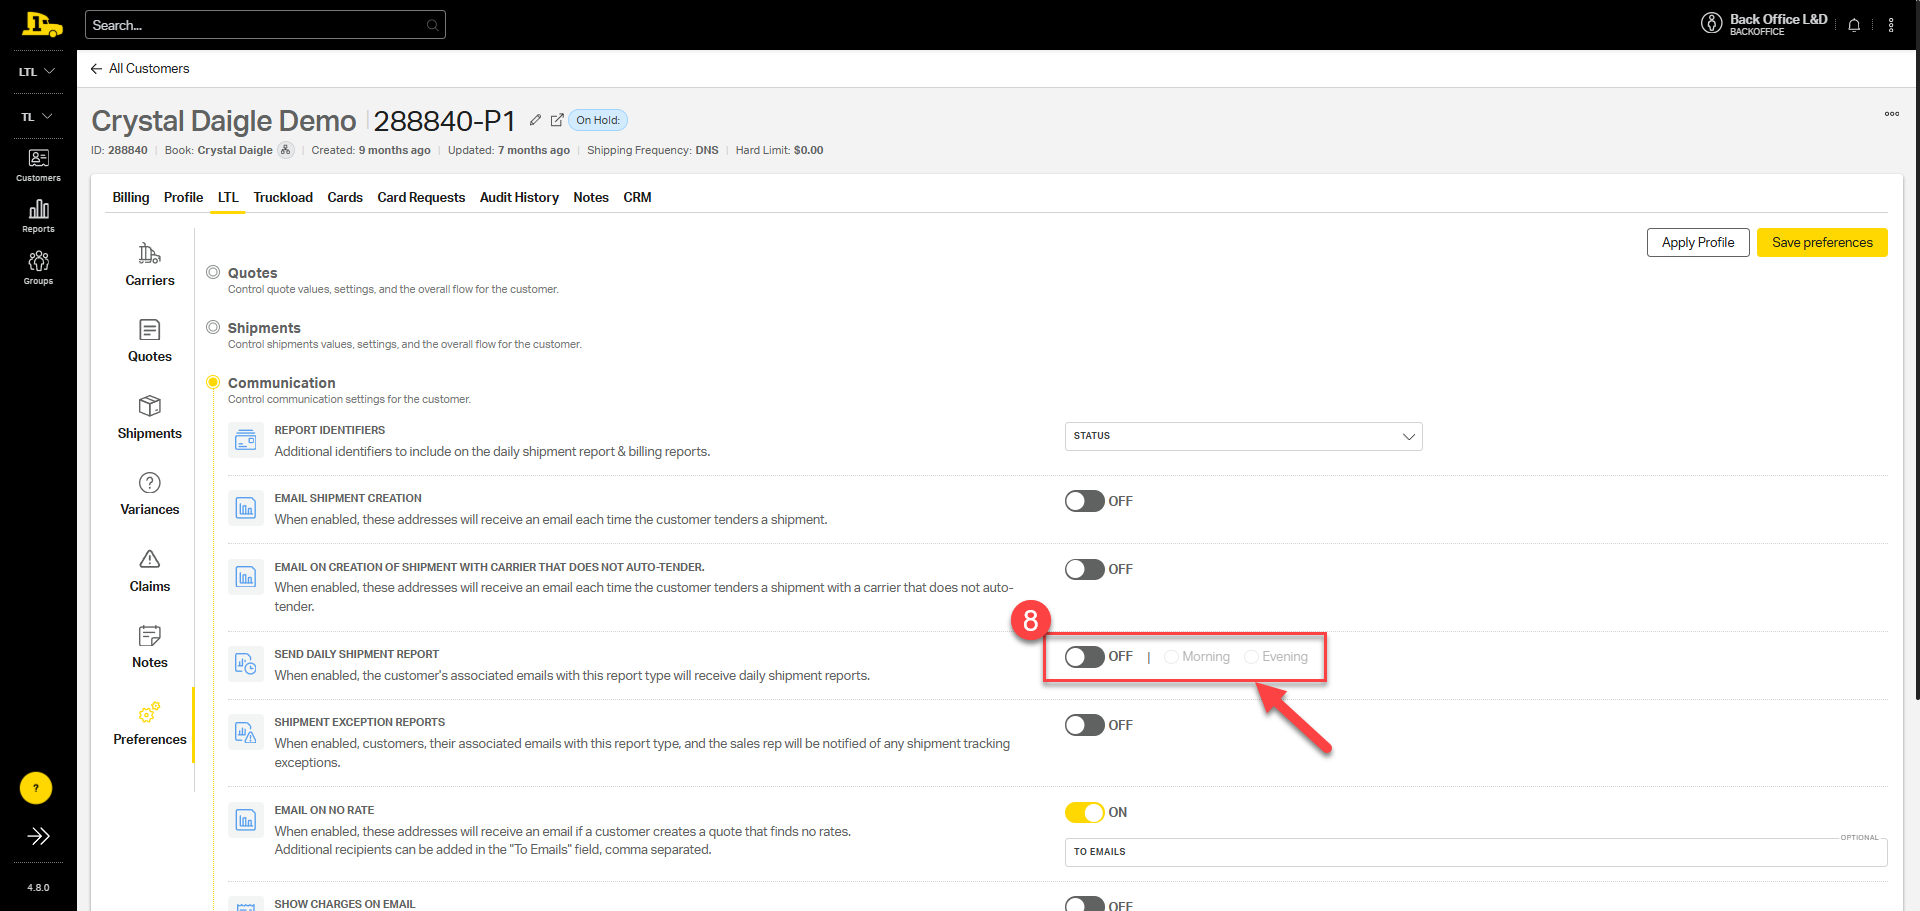Click the Back Office user avatar icon
Viewport: 1920px width, 911px height.
[x=1711, y=23]
